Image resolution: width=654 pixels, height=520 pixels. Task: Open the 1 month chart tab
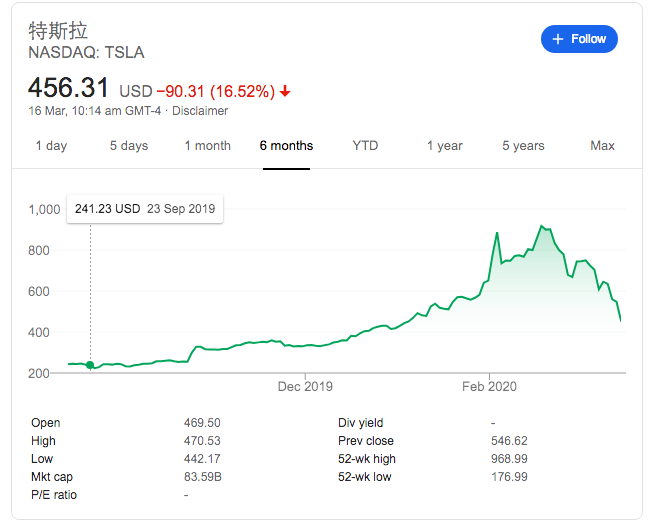point(208,146)
